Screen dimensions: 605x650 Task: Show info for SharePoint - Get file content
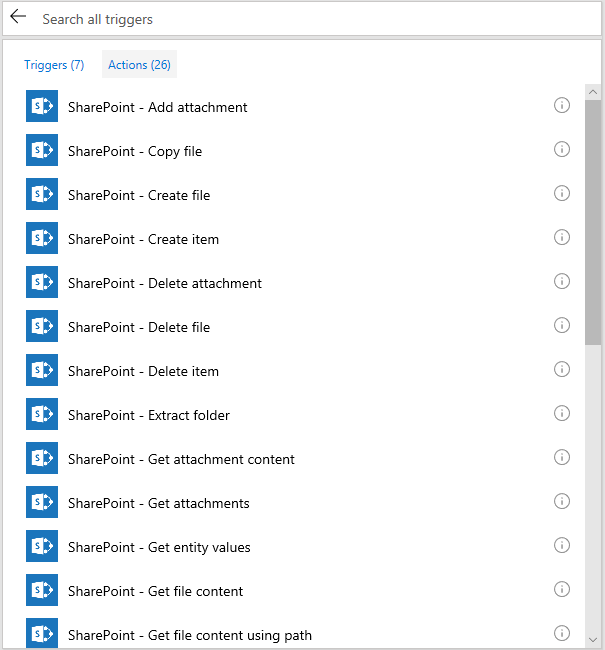pos(562,589)
